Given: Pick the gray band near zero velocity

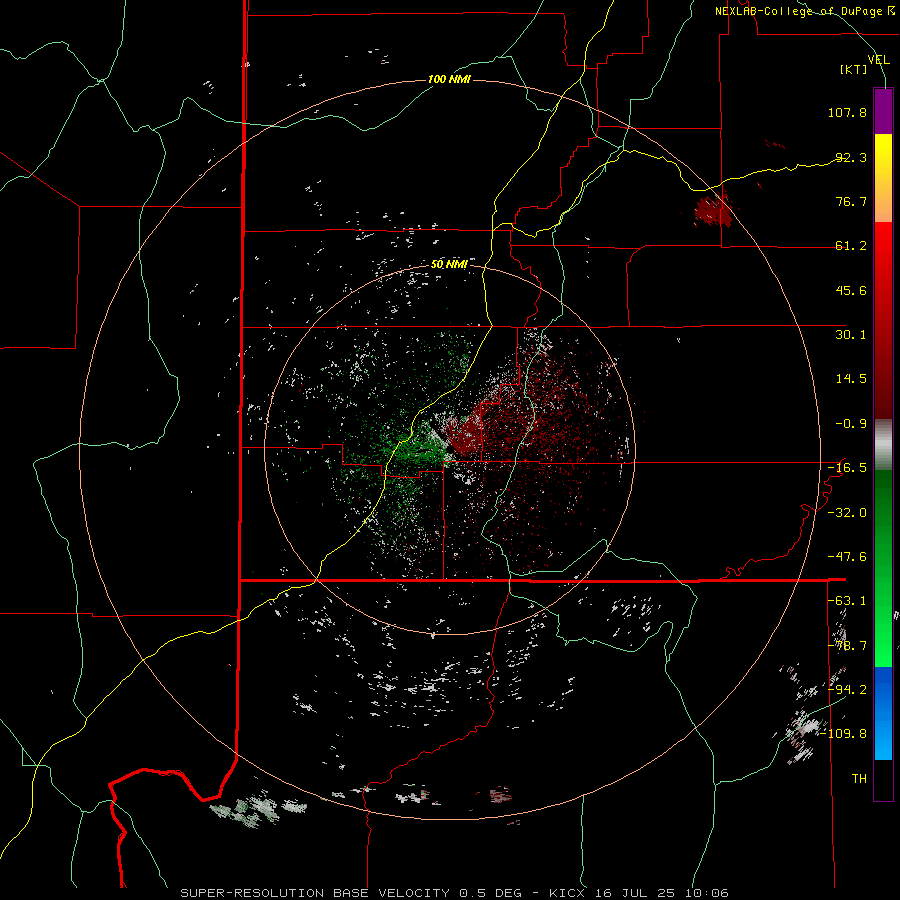Looking at the screenshot, I should (883, 445).
